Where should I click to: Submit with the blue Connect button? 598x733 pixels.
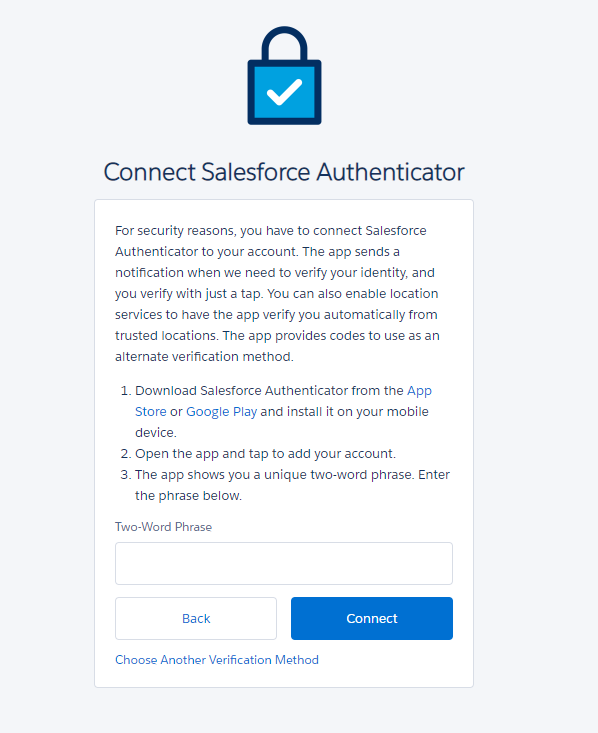372,618
